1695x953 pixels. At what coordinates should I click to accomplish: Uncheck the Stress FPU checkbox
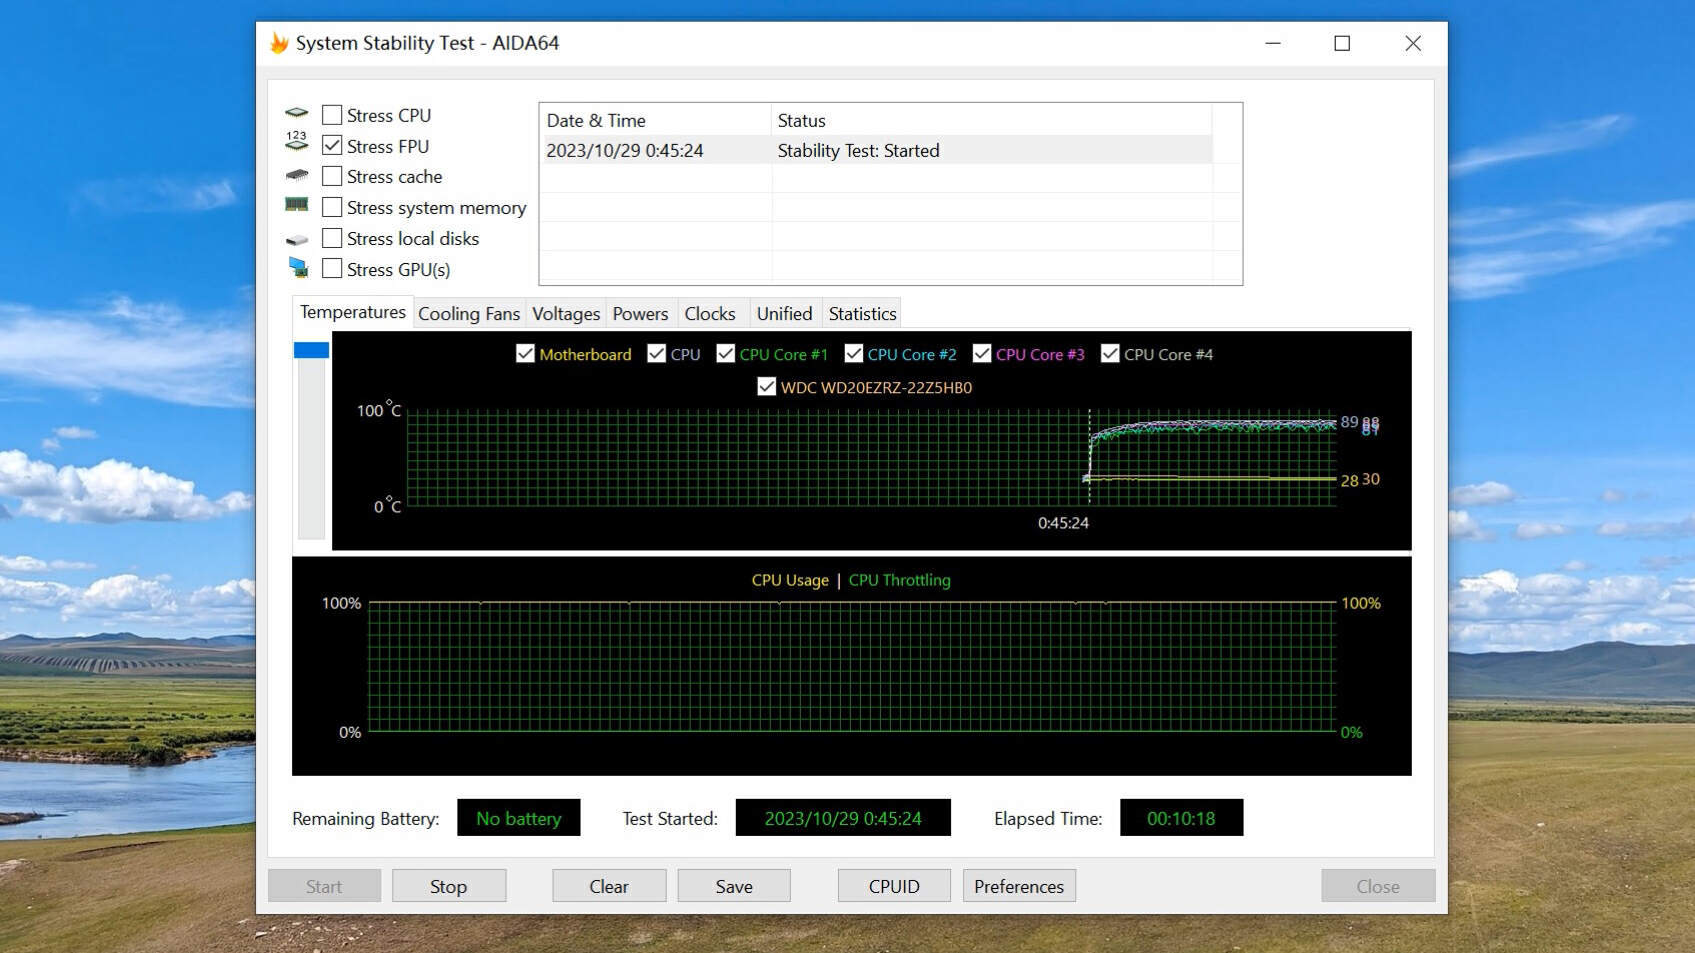point(332,145)
